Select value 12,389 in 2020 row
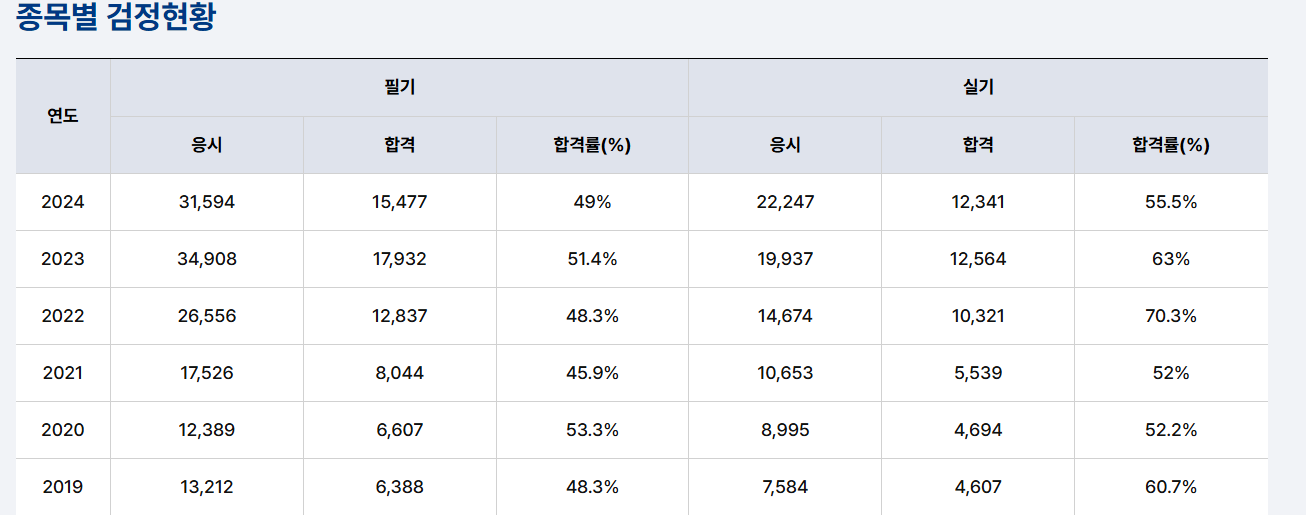This screenshot has width=1306, height=515. [x=207, y=430]
